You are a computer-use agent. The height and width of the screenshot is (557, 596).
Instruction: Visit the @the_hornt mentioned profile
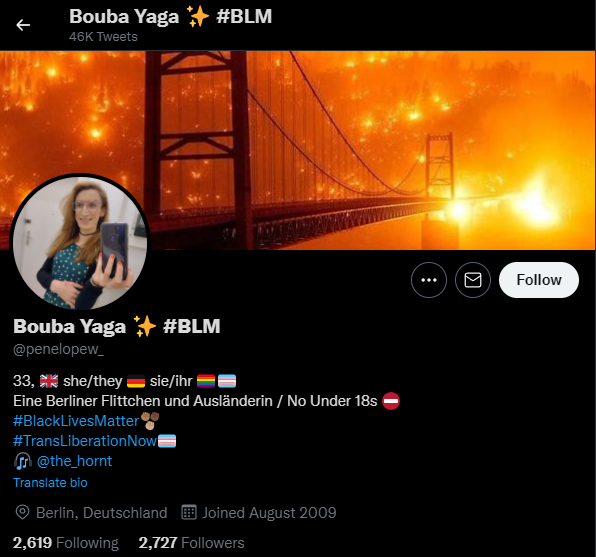click(x=74, y=461)
